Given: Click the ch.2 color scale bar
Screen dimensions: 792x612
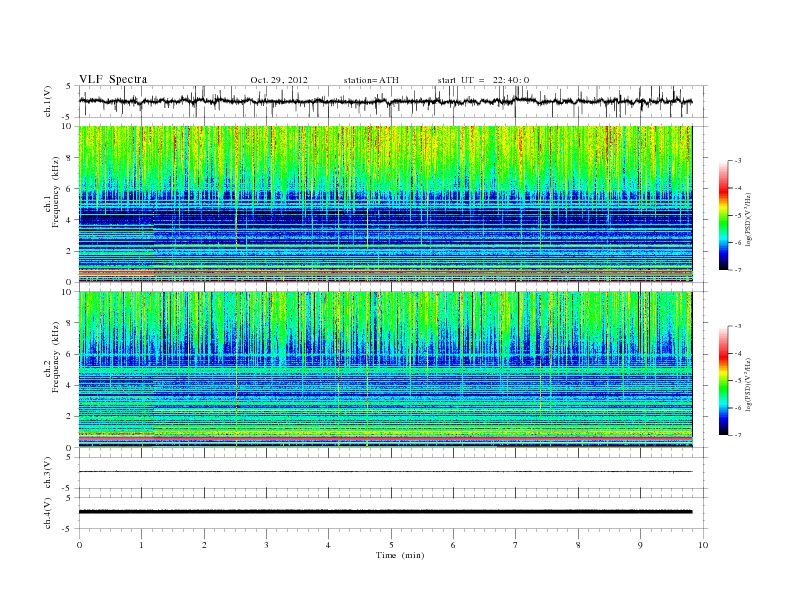Looking at the screenshot, I should coord(724,380).
